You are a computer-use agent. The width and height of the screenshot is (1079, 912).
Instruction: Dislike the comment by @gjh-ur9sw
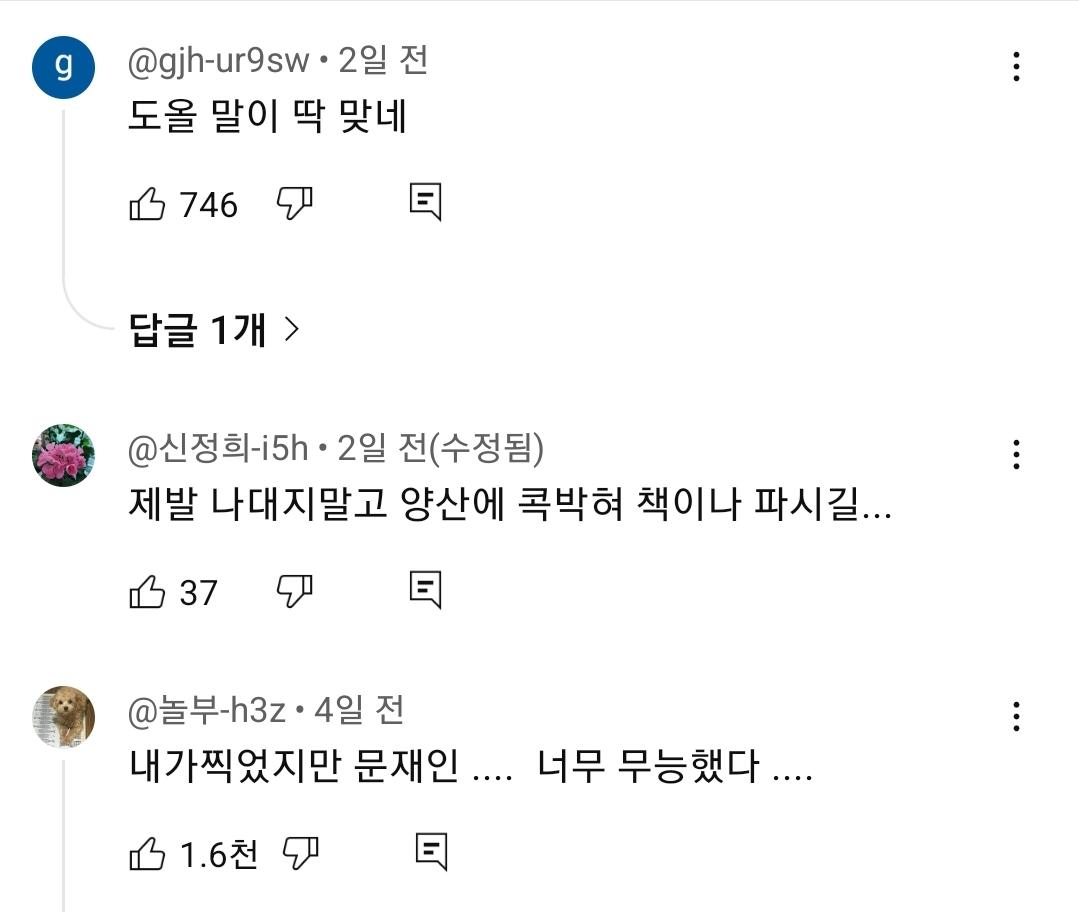[x=294, y=204]
